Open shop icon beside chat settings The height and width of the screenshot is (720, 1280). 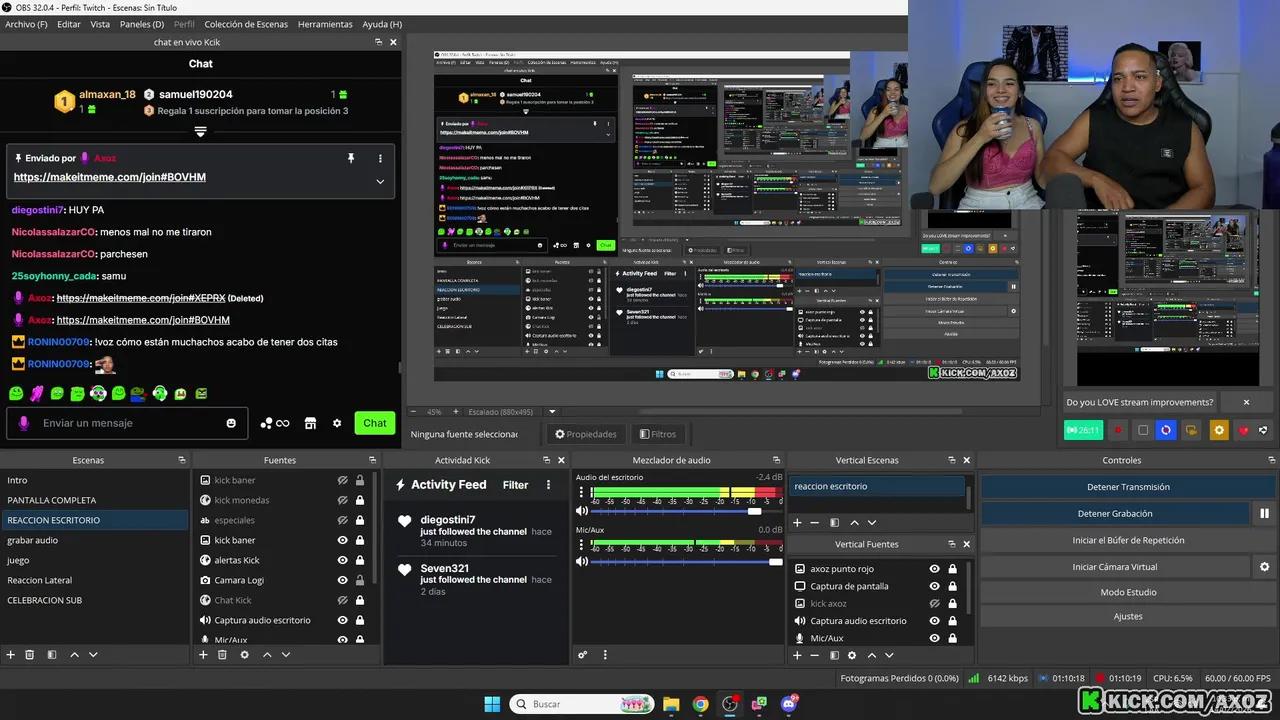[x=310, y=423]
